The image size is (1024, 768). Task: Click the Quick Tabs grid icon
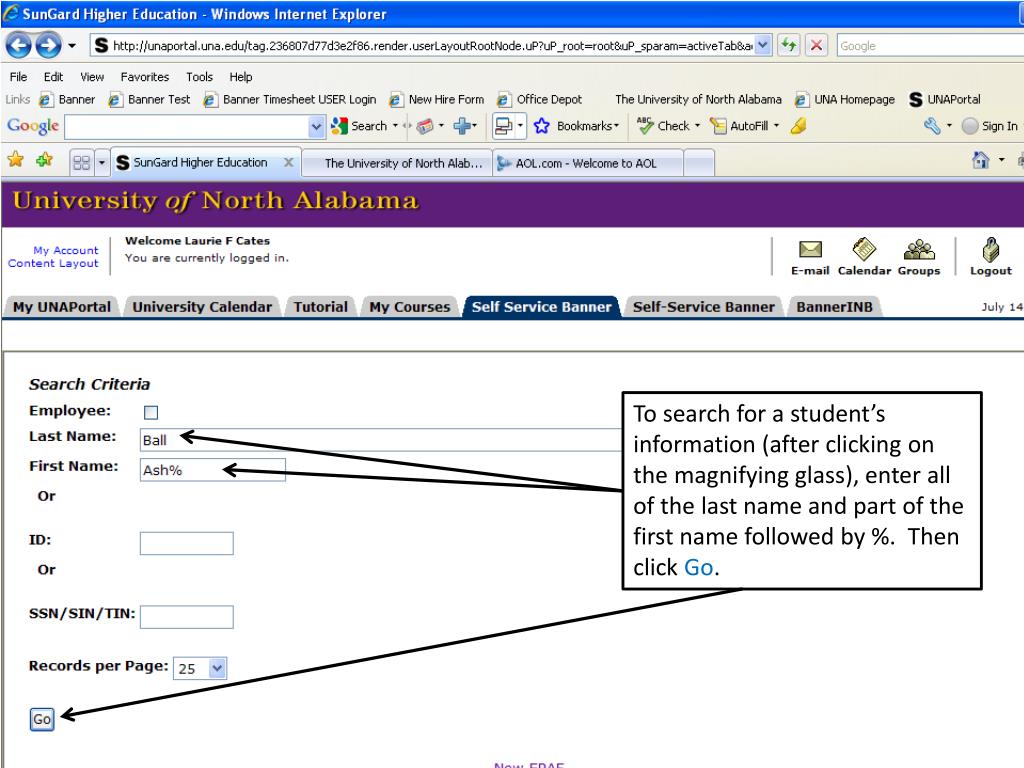(x=82, y=163)
